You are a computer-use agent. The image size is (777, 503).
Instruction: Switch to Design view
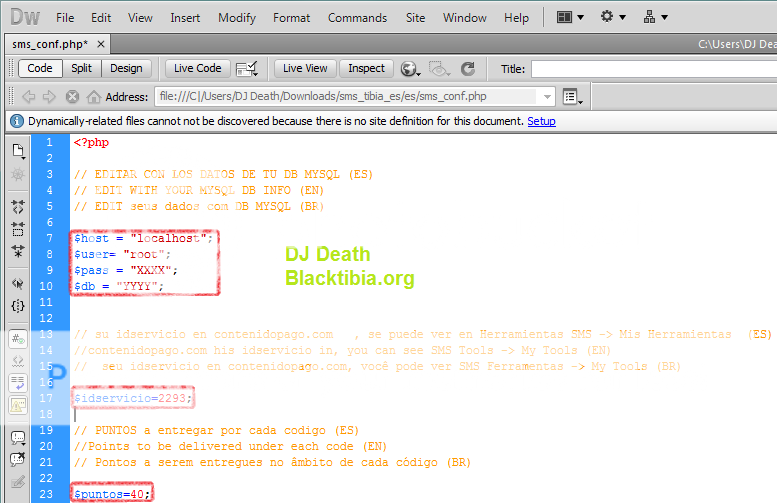click(x=126, y=68)
